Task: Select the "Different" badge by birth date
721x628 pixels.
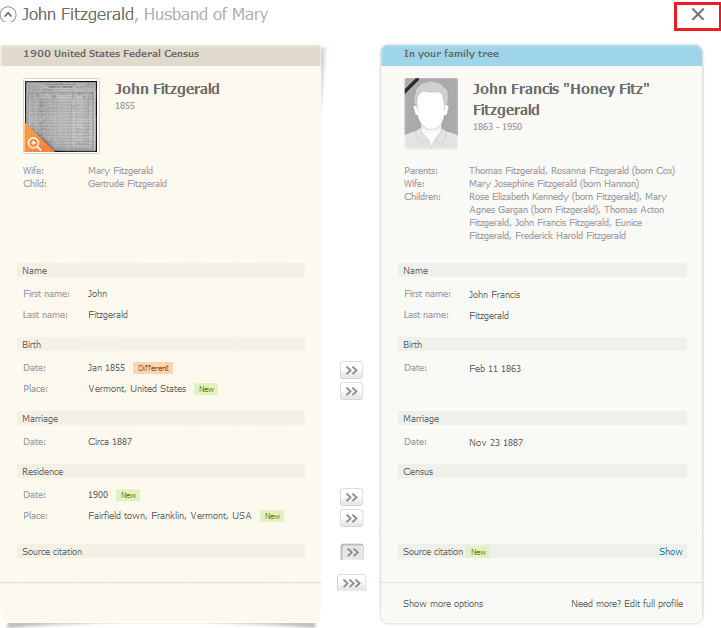Action: [x=154, y=368]
